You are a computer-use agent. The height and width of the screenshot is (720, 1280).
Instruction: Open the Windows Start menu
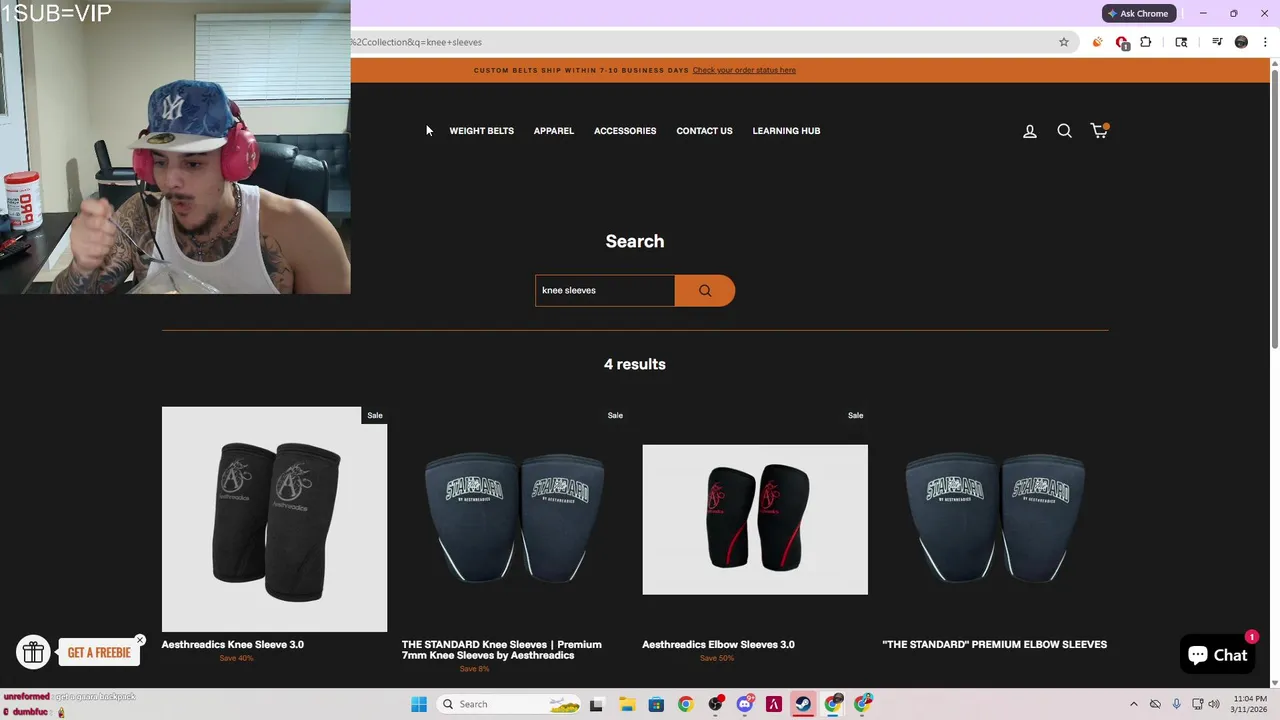pyautogui.click(x=419, y=704)
